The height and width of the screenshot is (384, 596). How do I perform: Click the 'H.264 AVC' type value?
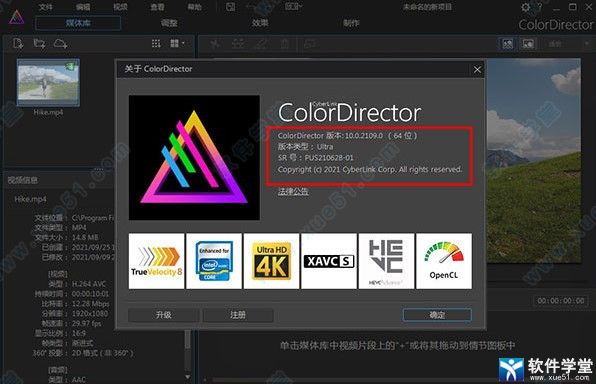pos(89,284)
